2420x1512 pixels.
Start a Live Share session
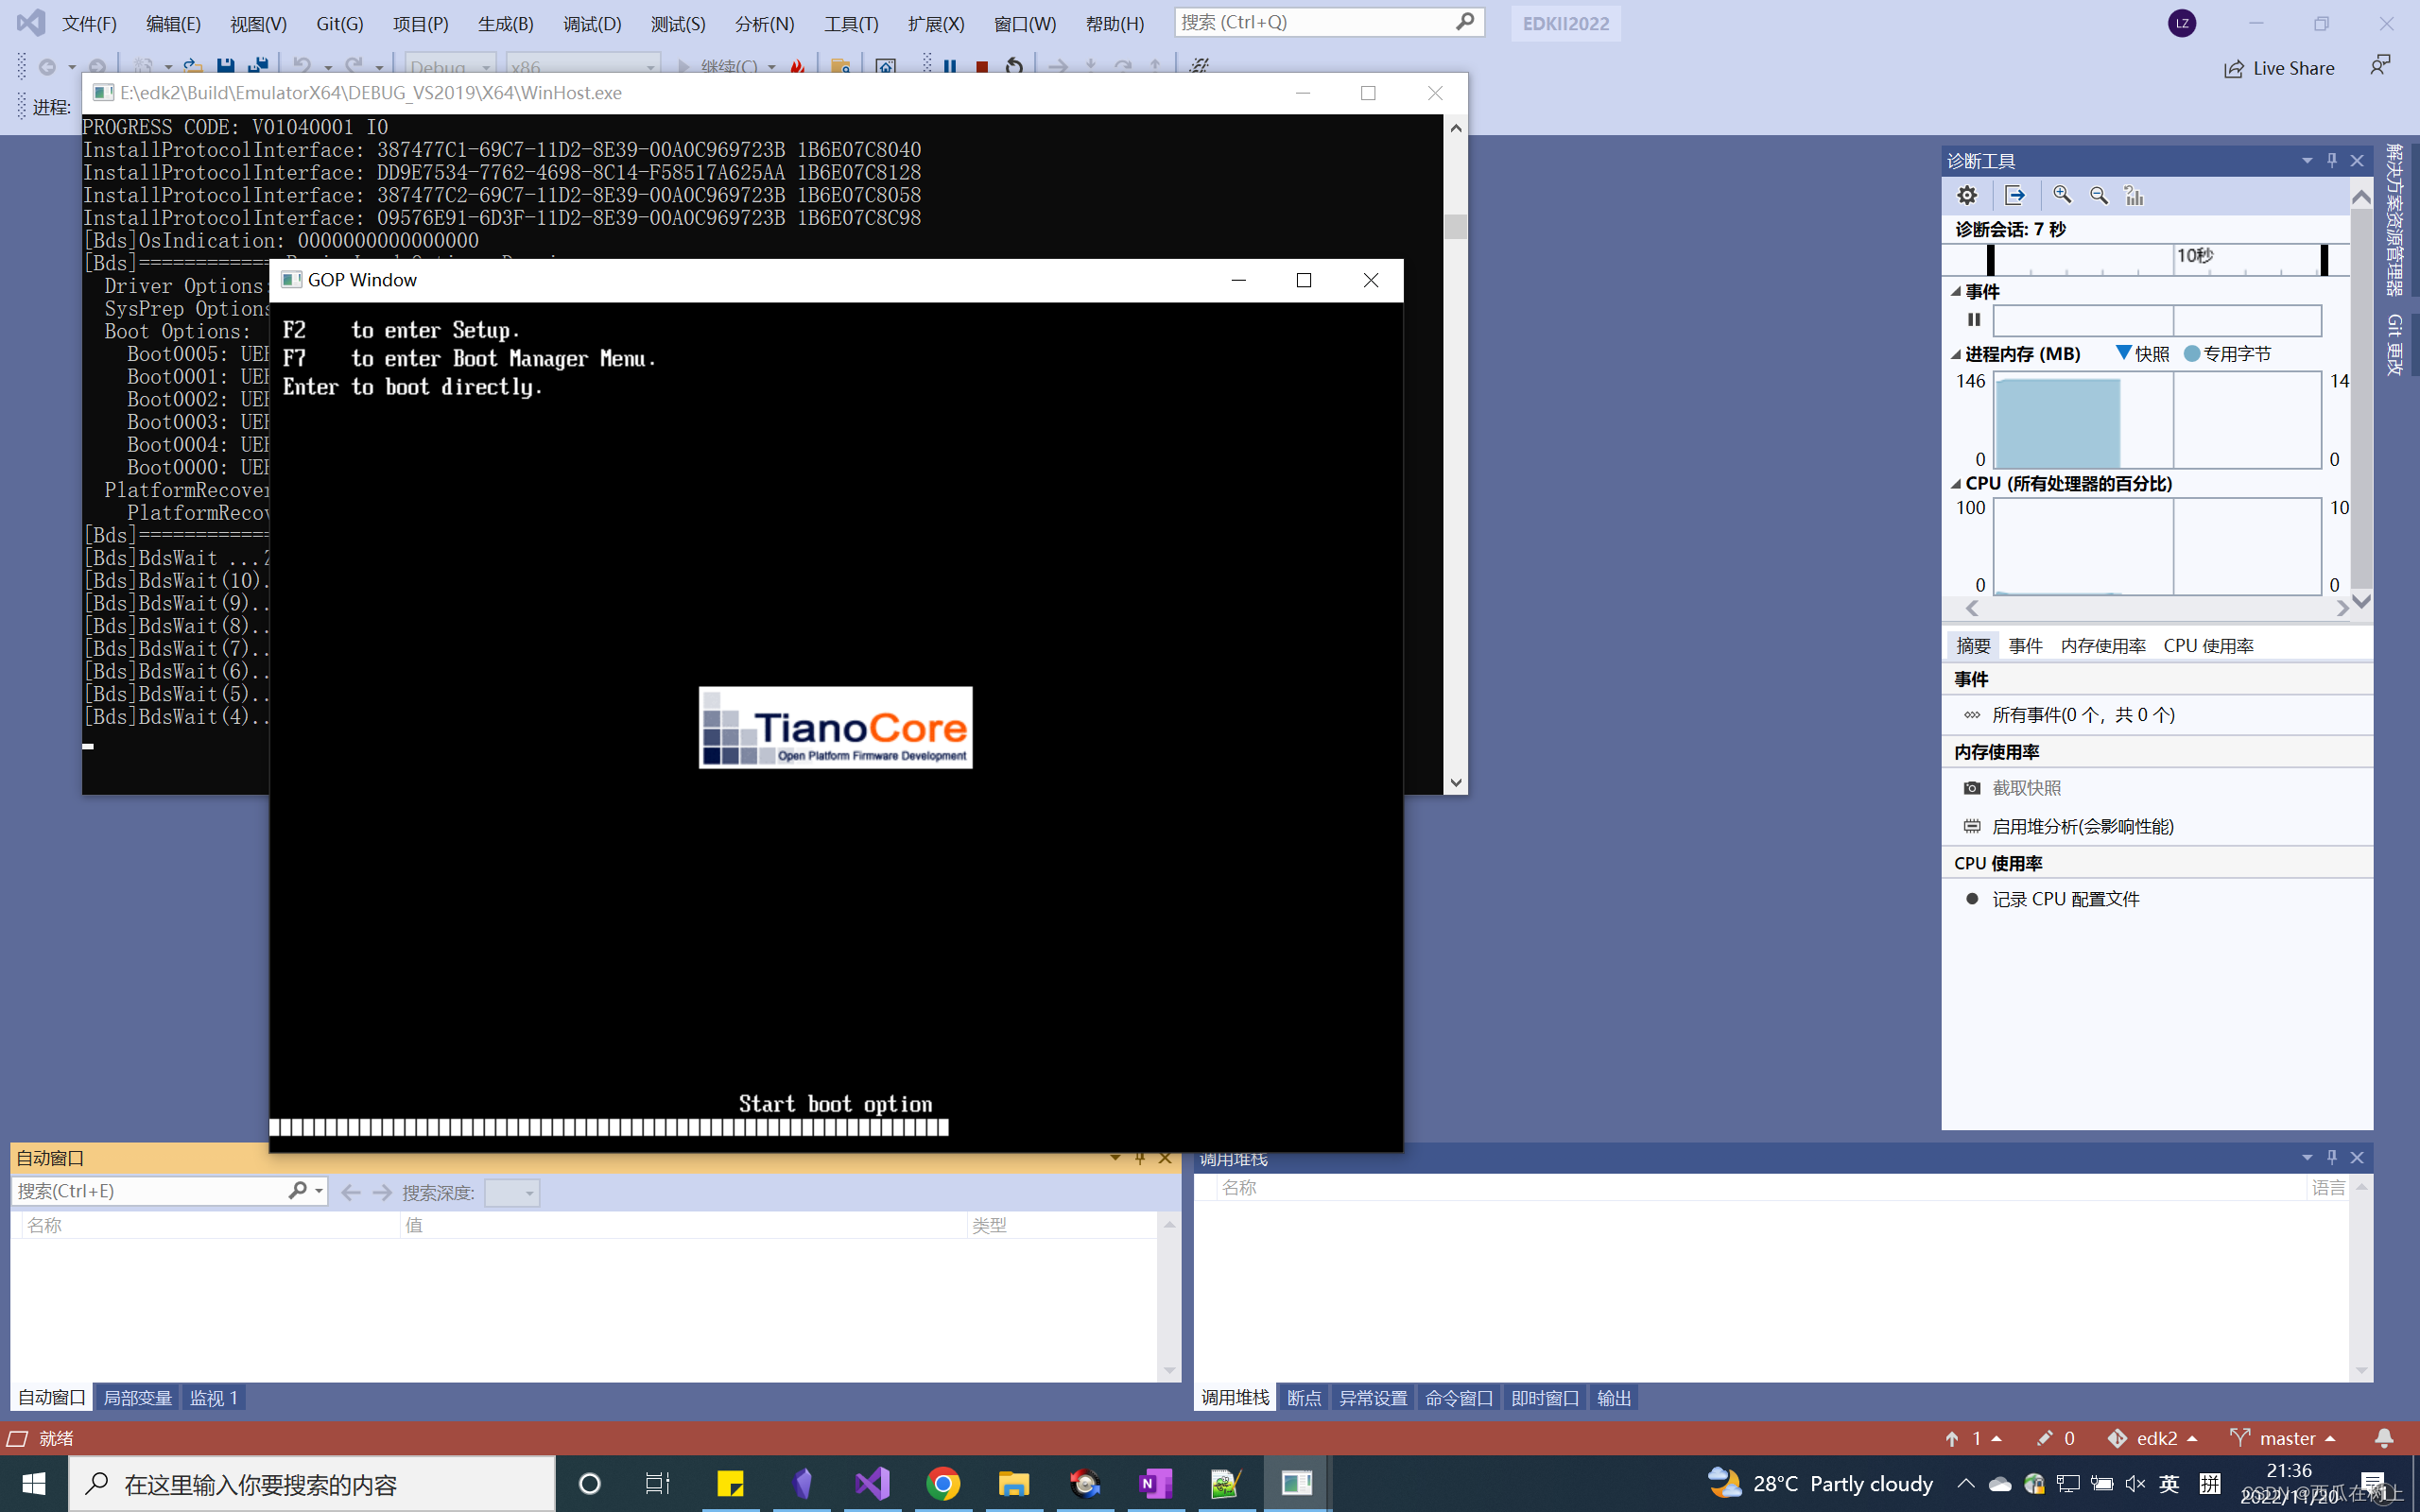click(x=2281, y=68)
